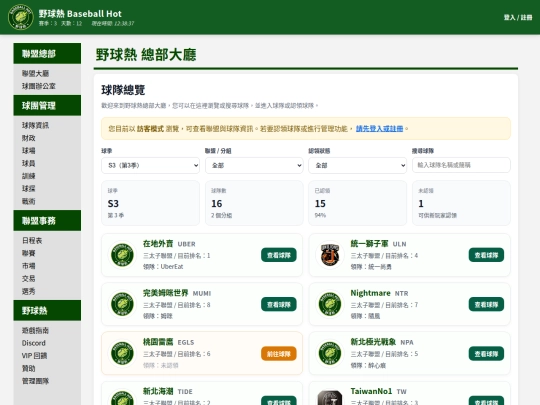The width and height of the screenshot is (540, 405).
Task: Open 遊戲指南 in the sidebar
Action: click(35, 330)
